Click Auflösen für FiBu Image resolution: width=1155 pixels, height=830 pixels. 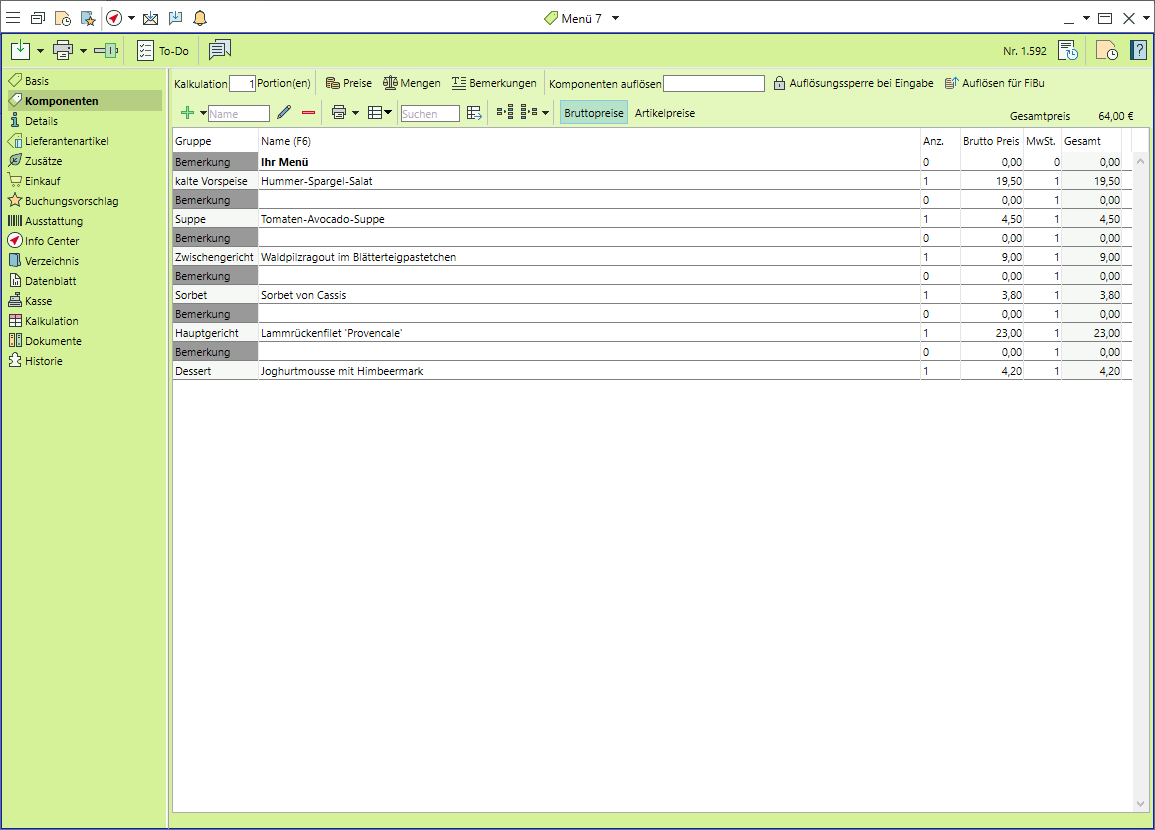tap(994, 83)
